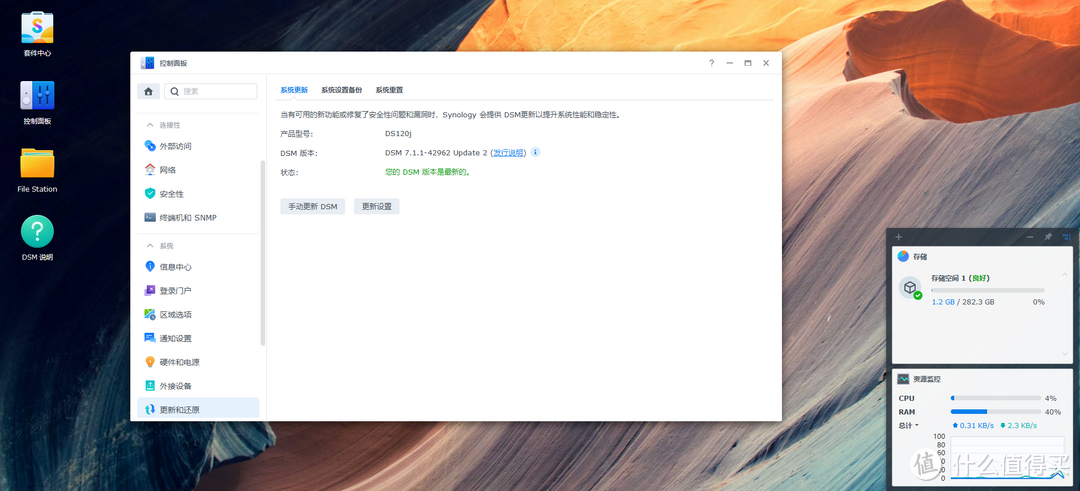The height and width of the screenshot is (491, 1080).
Task: Open the 外接设备 external devices icon
Action: coord(149,386)
